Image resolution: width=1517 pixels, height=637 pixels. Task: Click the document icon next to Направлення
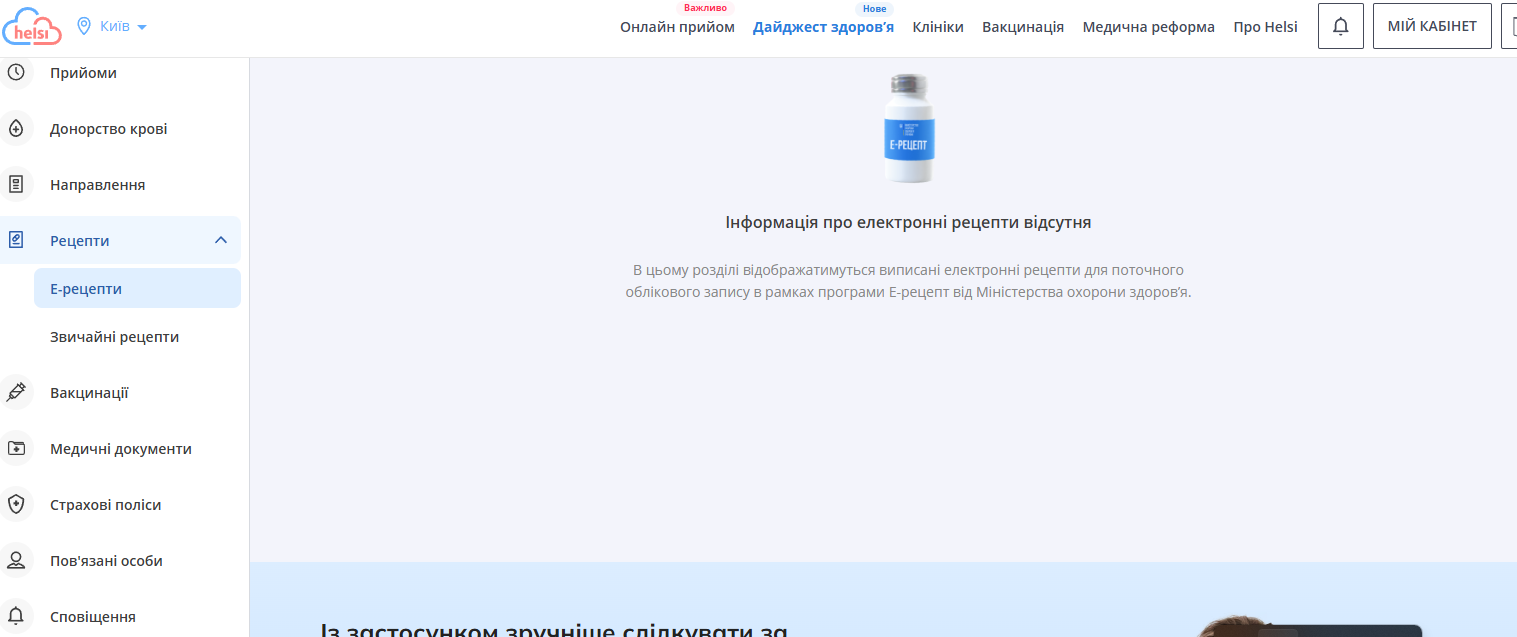[x=15, y=184]
